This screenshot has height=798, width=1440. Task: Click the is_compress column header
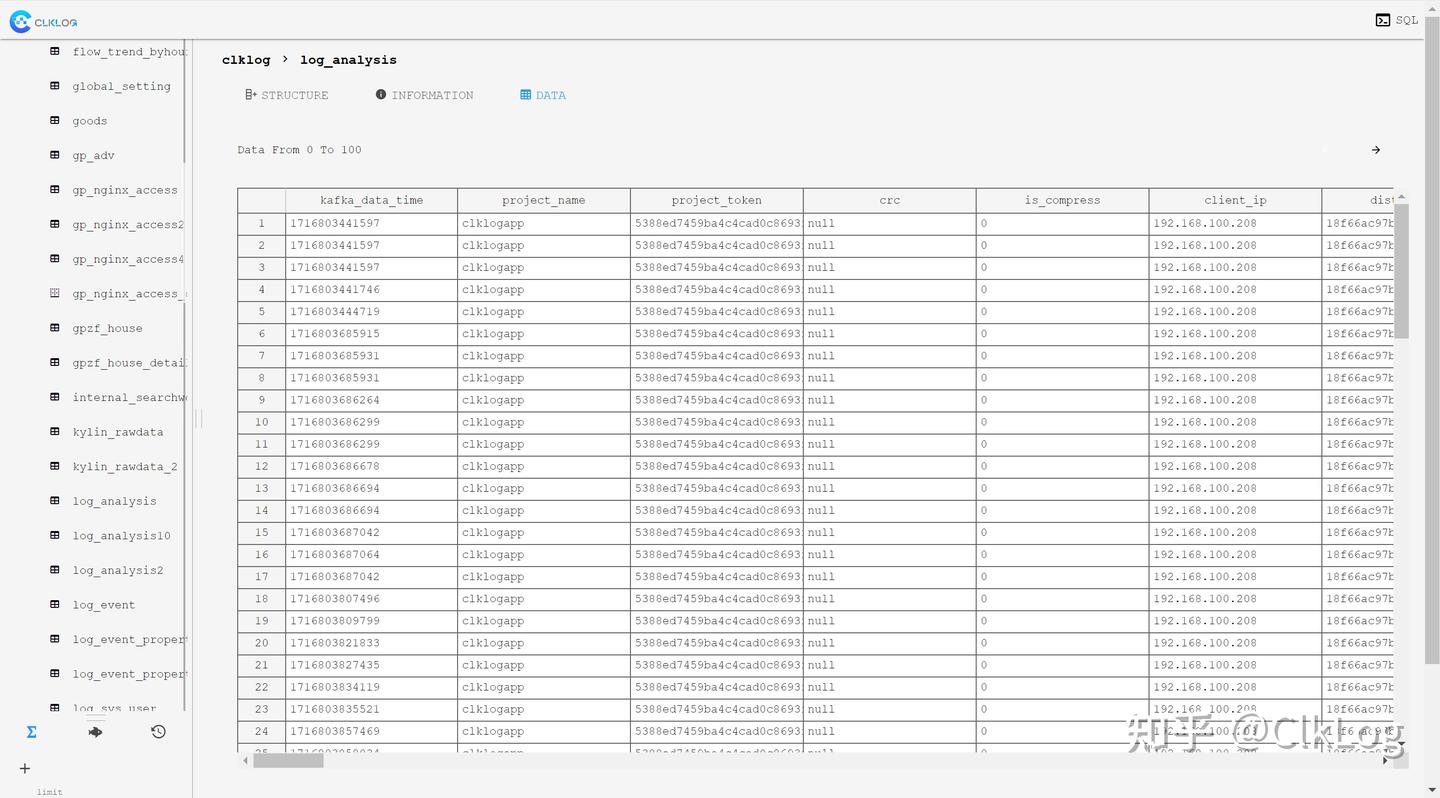[1063, 200]
